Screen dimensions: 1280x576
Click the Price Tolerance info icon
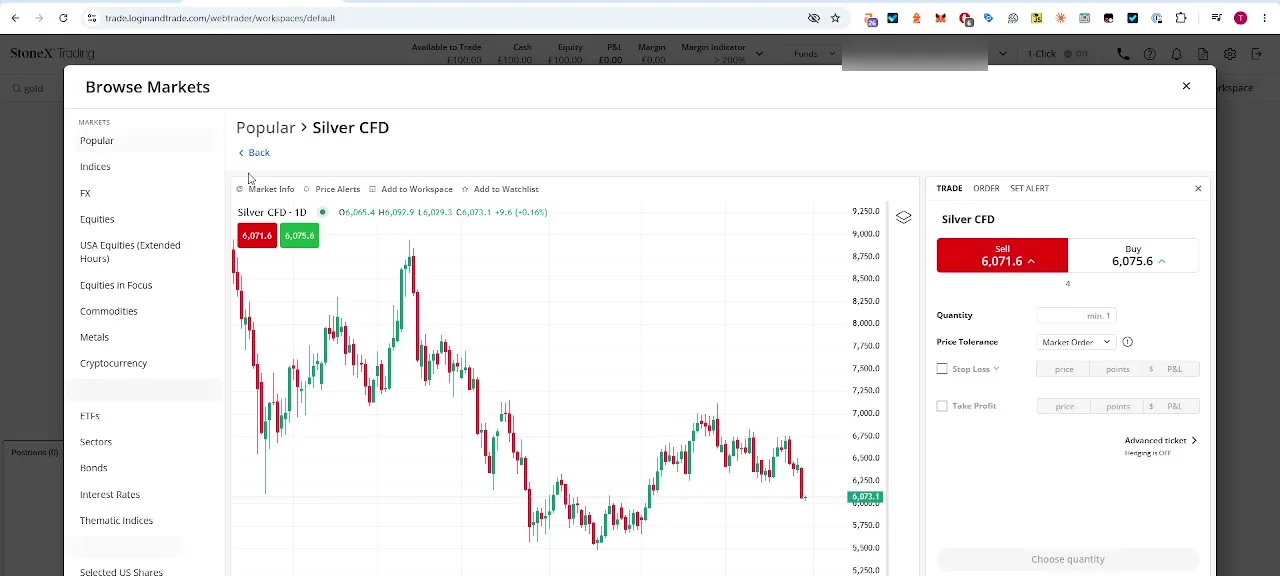(x=1127, y=342)
